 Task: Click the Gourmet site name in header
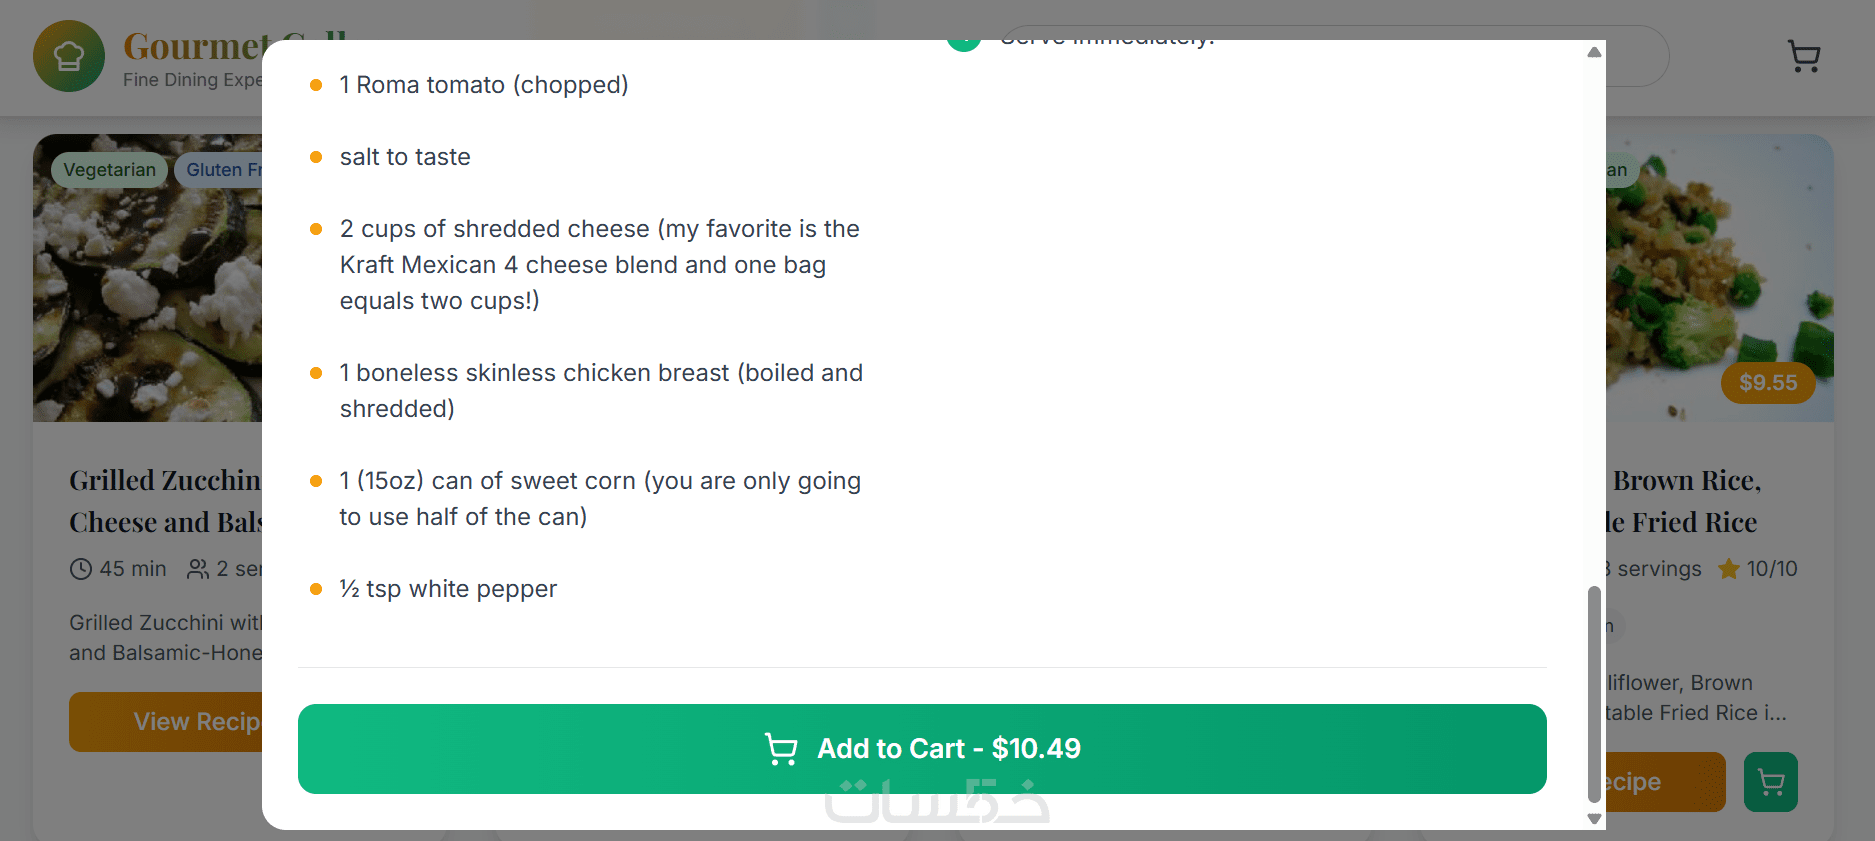(192, 47)
